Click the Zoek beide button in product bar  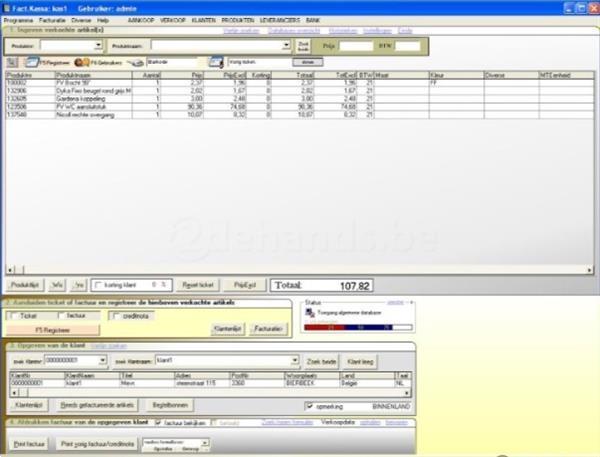coord(303,46)
